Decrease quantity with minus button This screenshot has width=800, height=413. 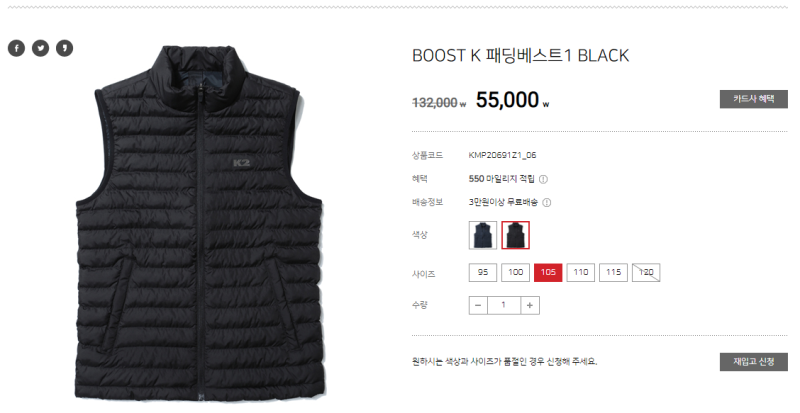[478, 305]
